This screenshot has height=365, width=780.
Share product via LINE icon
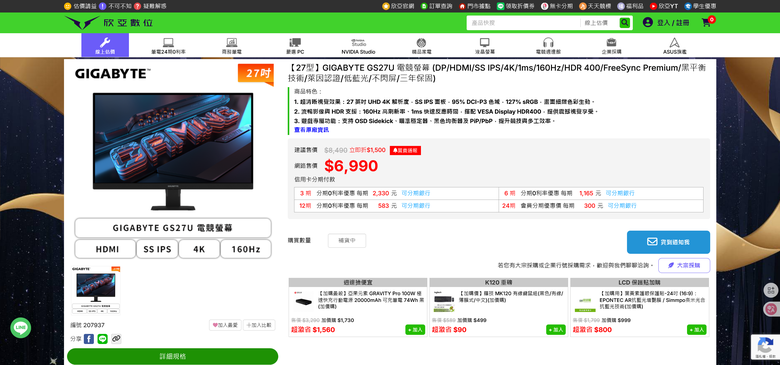point(102,339)
